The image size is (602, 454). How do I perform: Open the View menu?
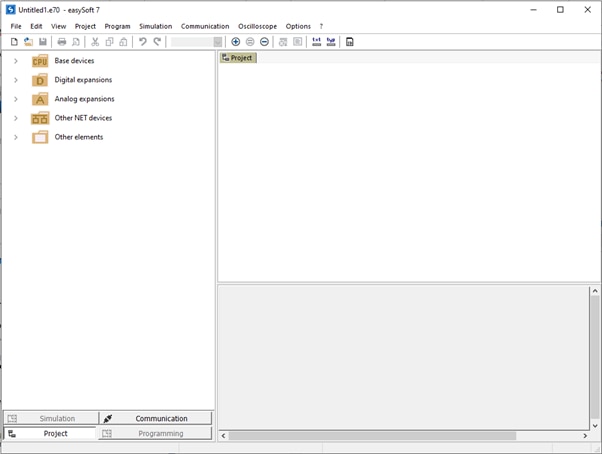(x=58, y=26)
